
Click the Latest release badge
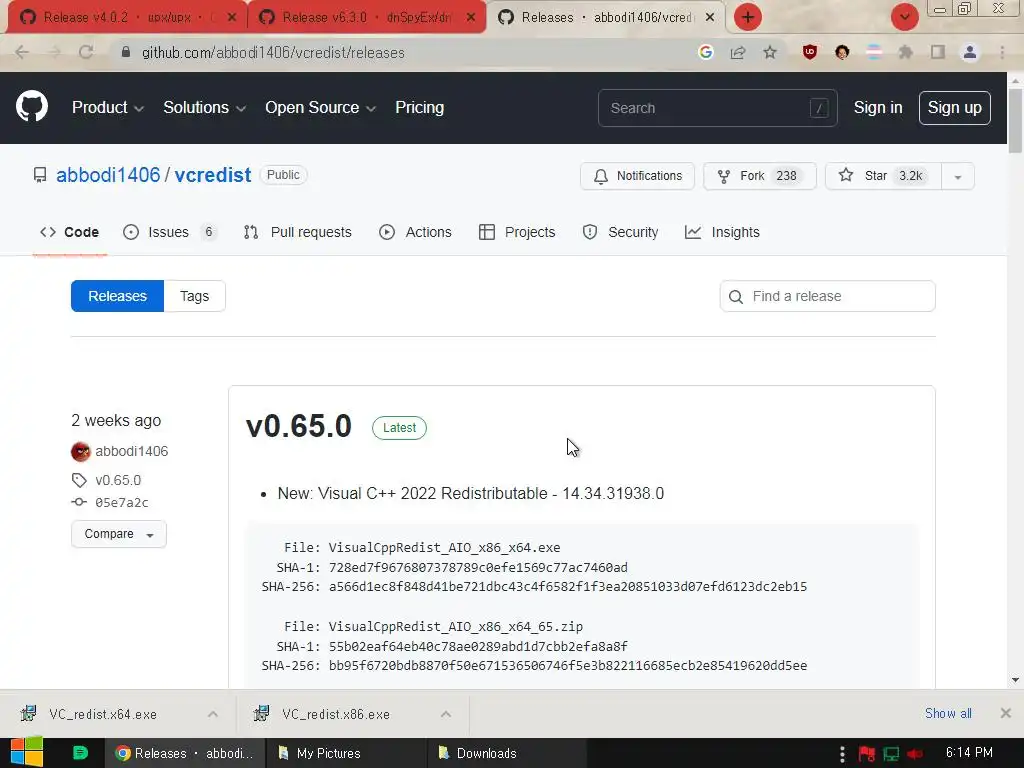pyautogui.click(x=399, y=428)
